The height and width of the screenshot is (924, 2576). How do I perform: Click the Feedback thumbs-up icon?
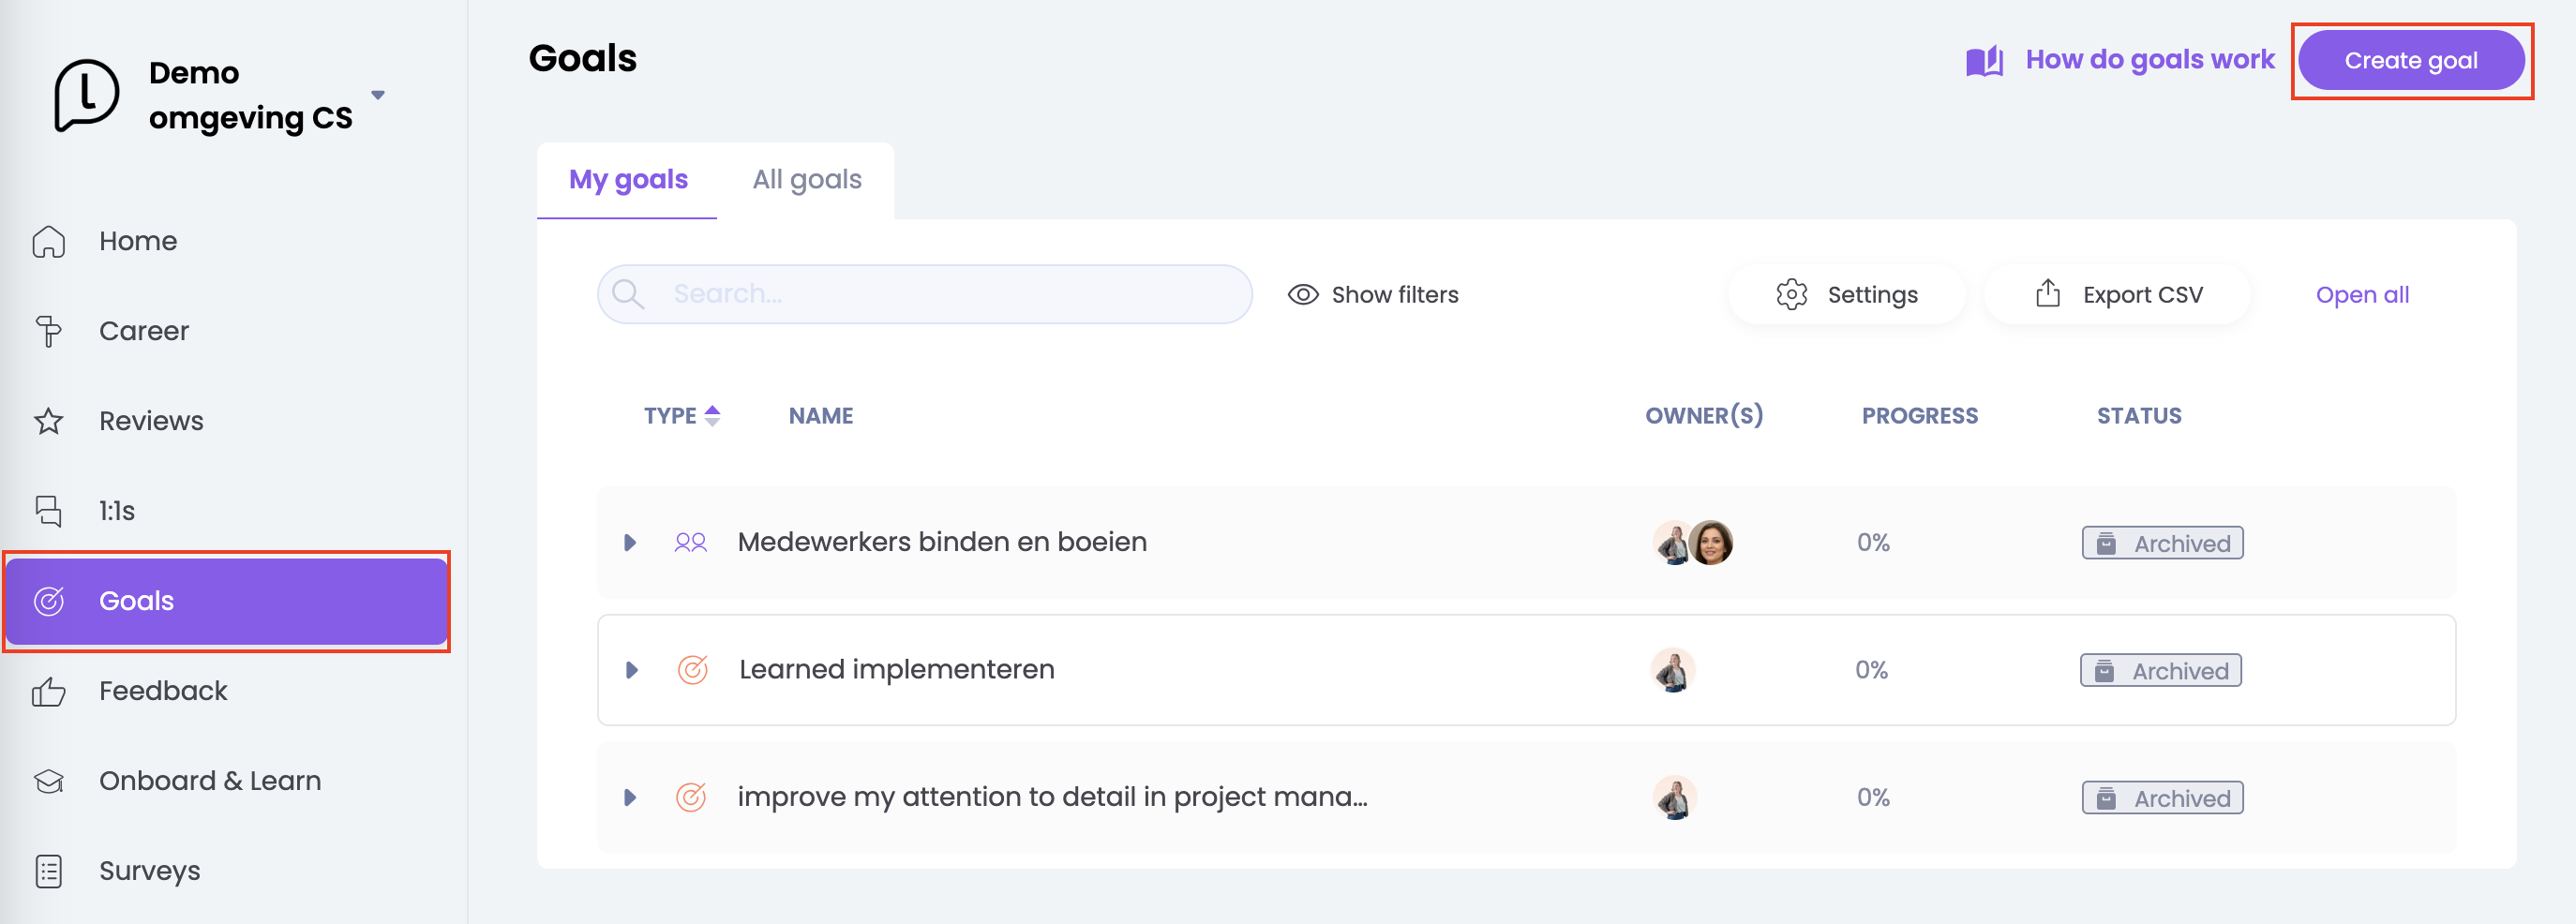click(48, 691)
